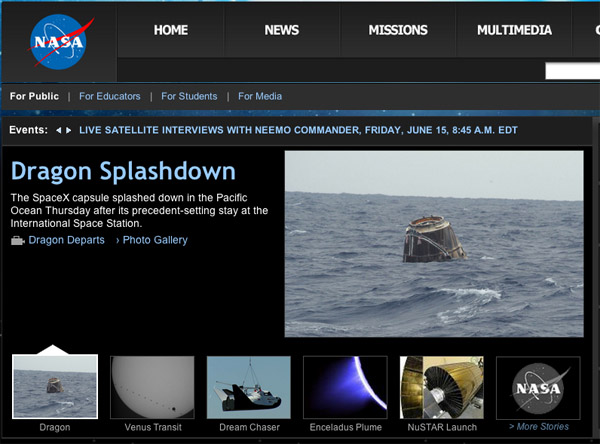Open the HOME menu item

[x=171, y=30]
